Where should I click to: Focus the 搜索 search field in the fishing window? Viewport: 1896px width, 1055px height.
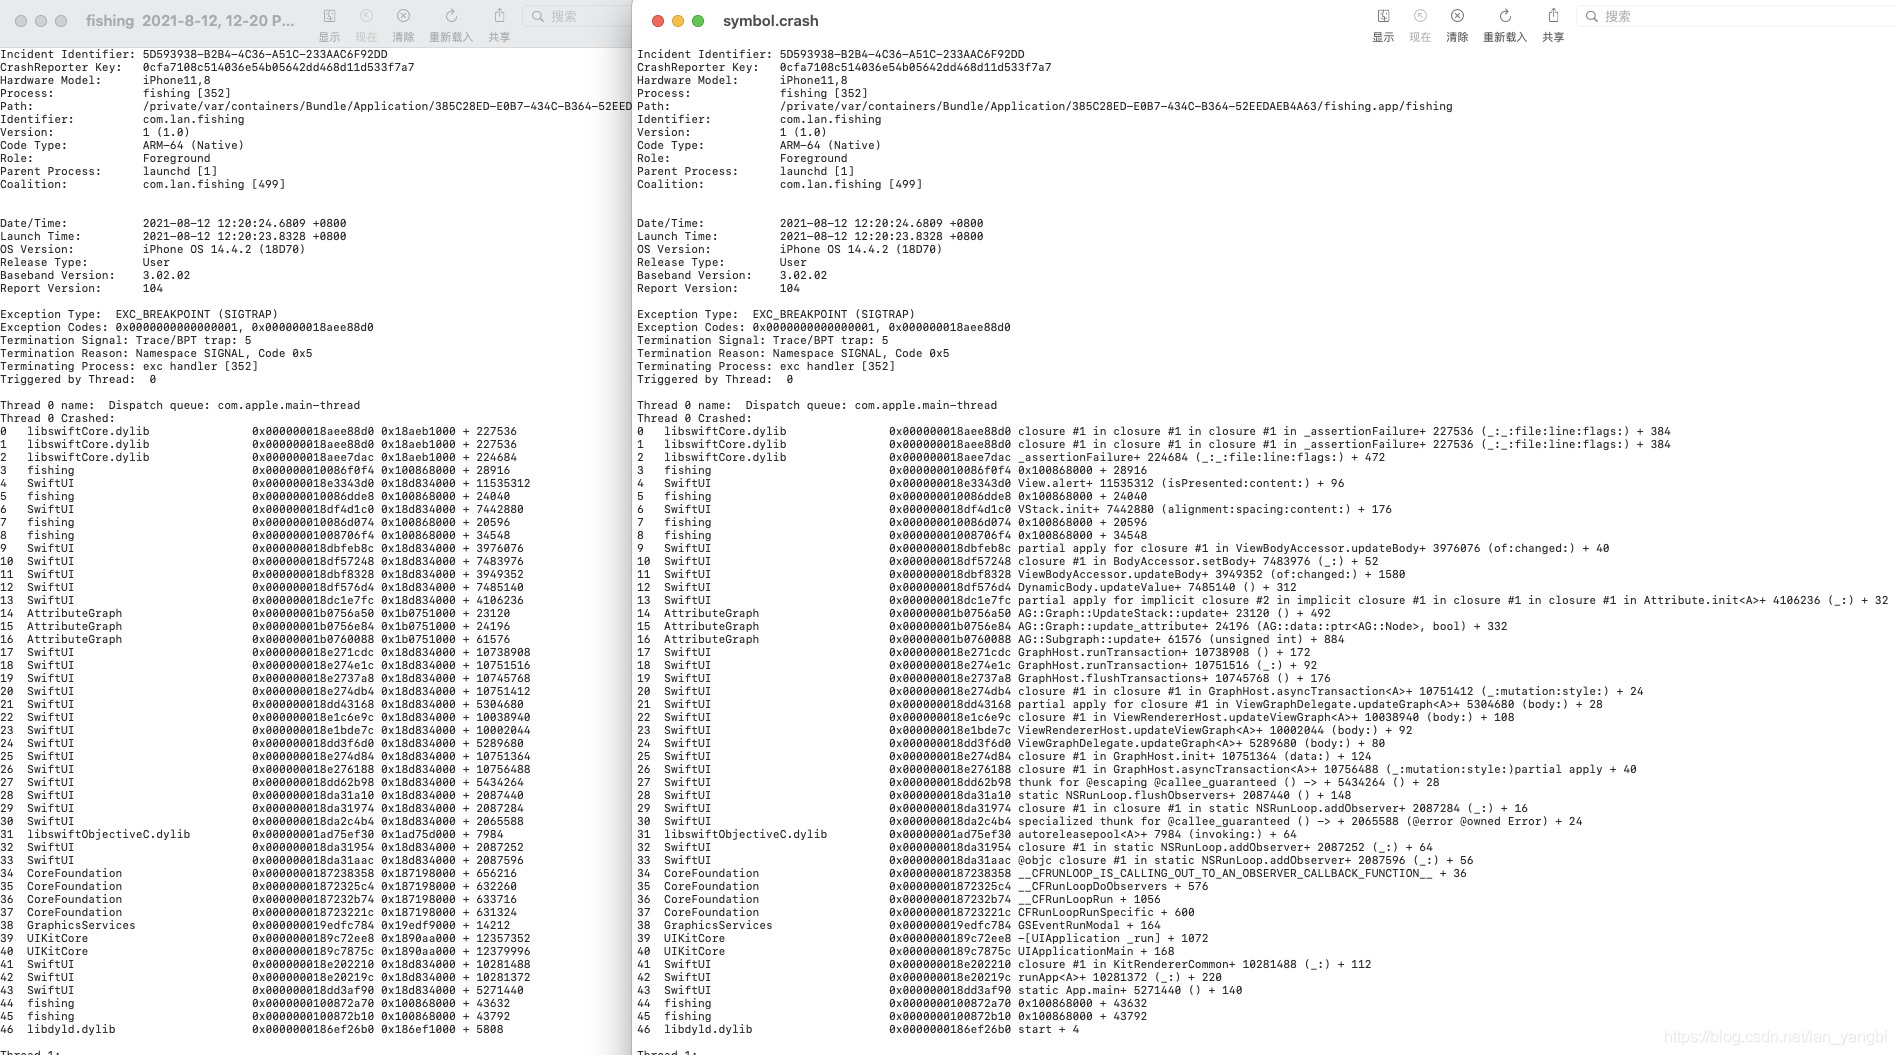pyautogui.click(x=577, y=16)
